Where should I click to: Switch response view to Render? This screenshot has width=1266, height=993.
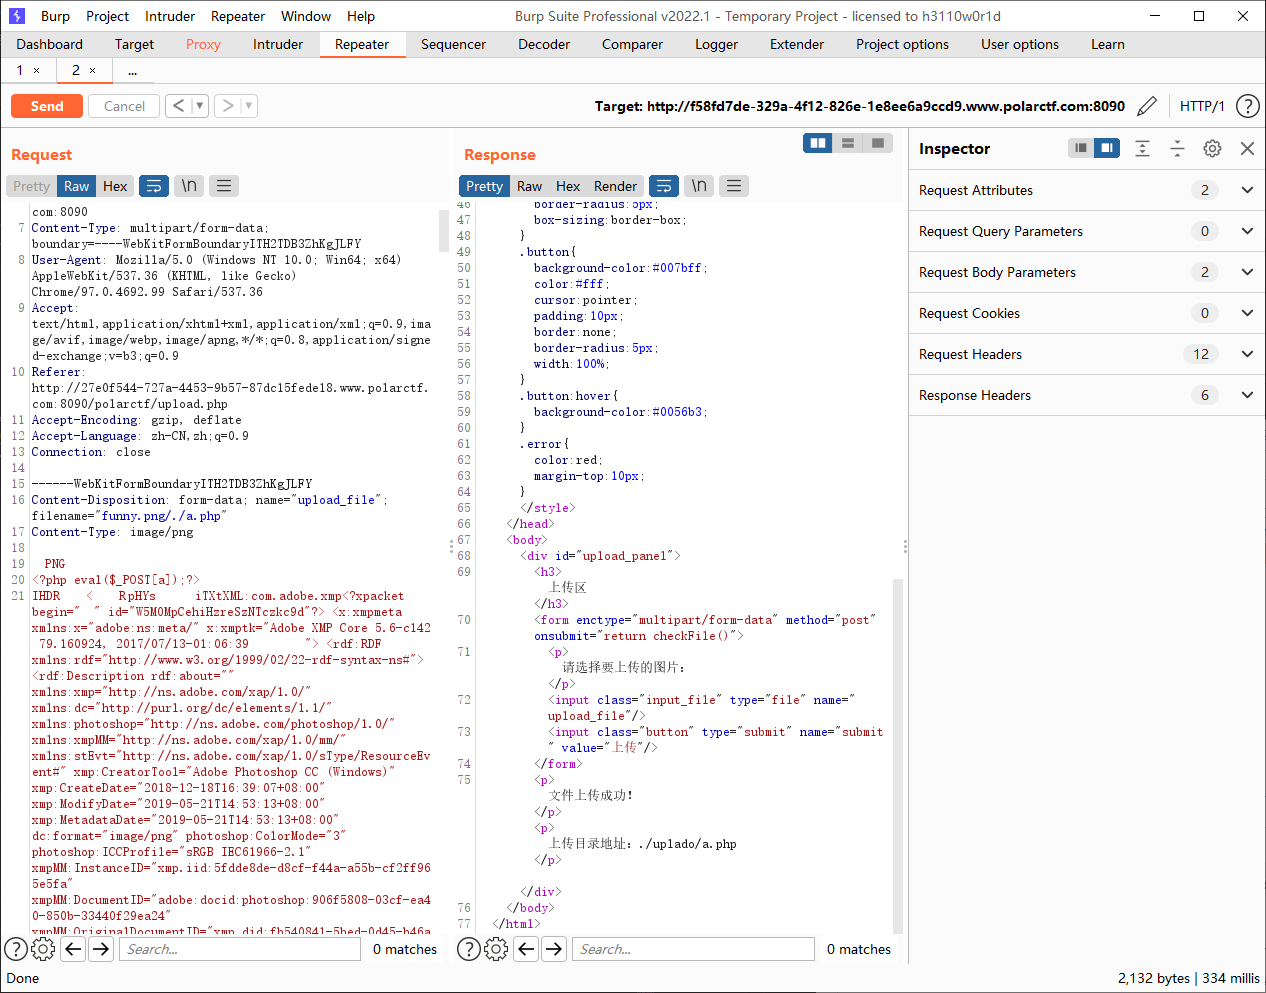pos(615,186)
